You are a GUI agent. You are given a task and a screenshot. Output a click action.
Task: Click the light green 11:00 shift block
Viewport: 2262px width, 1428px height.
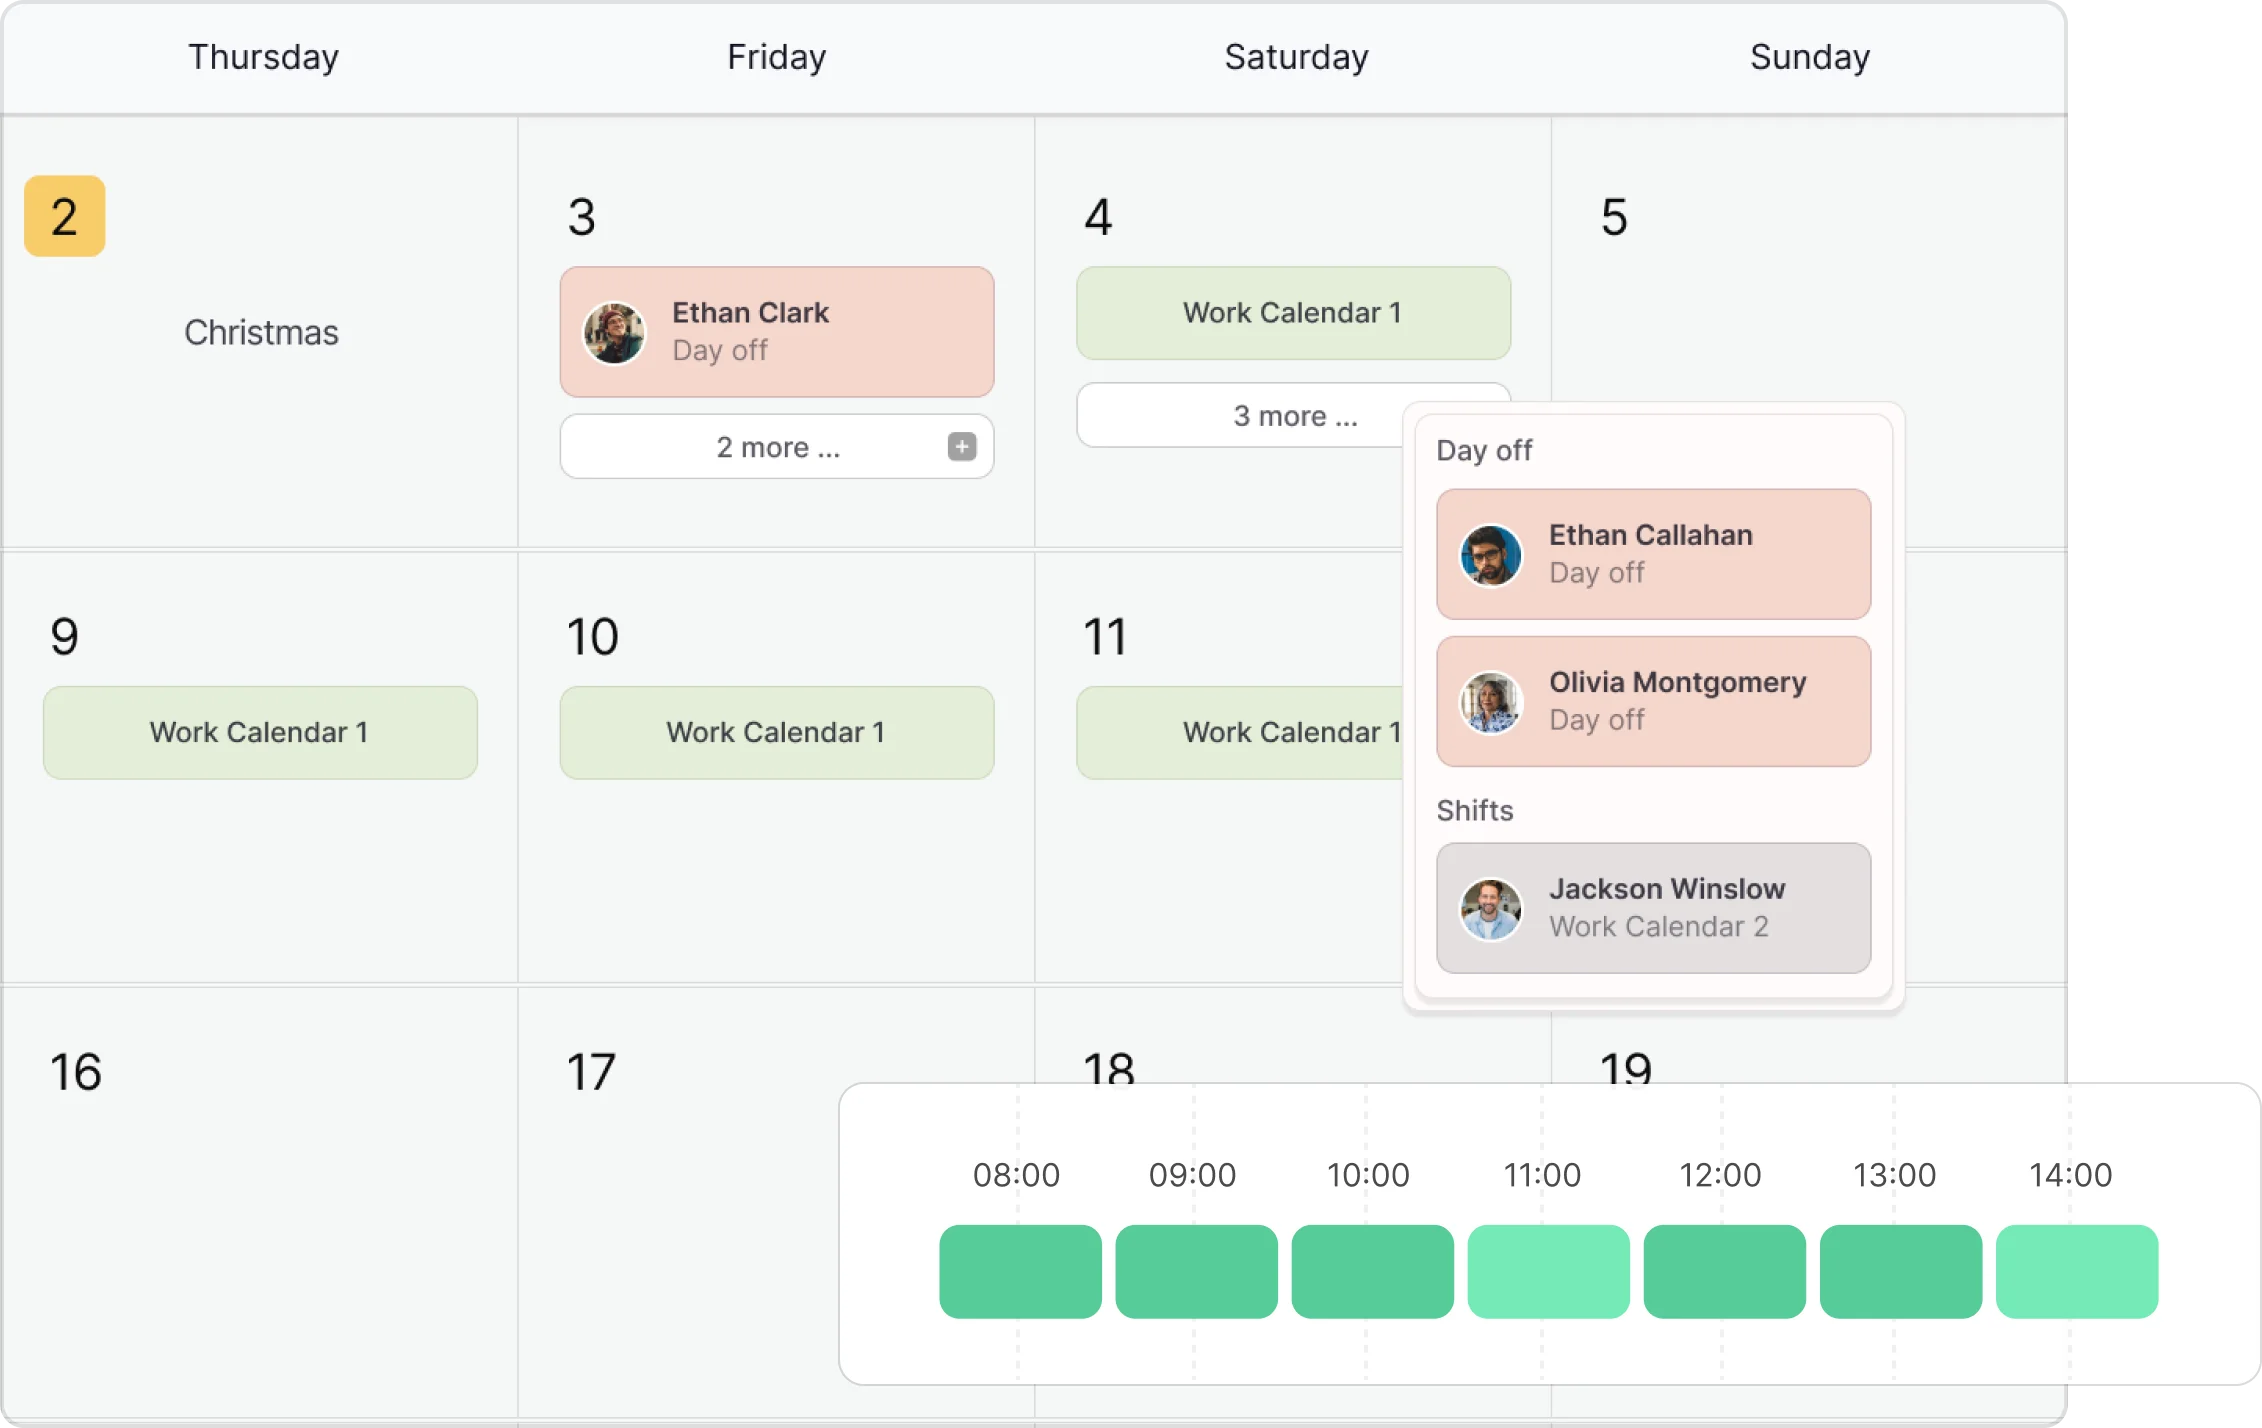click(x=1548, y=1271)
